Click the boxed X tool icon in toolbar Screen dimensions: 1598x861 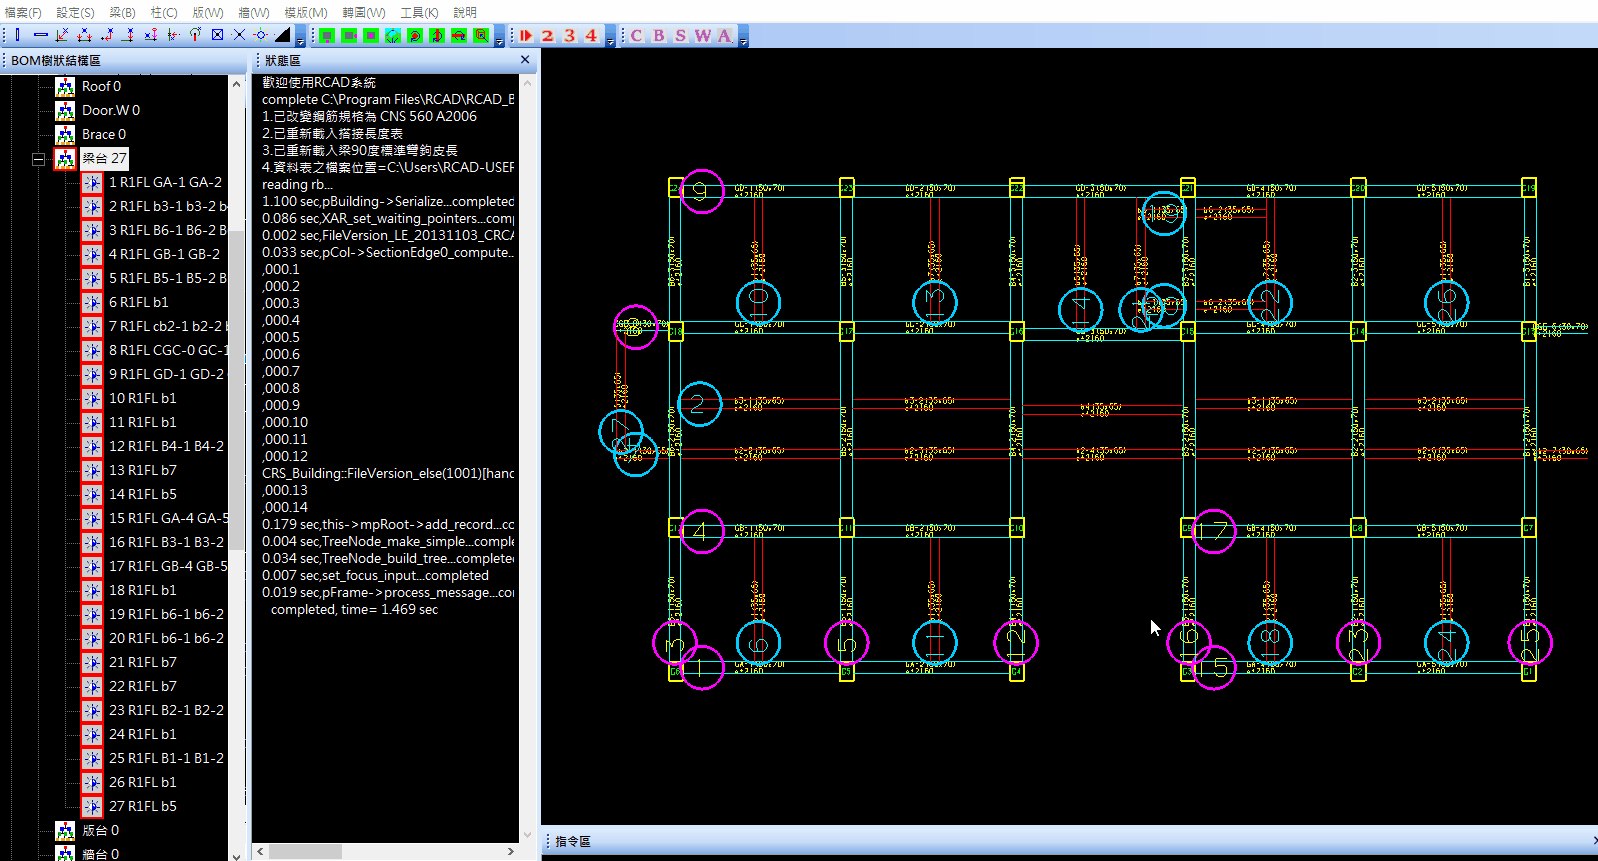pos(217,35)
